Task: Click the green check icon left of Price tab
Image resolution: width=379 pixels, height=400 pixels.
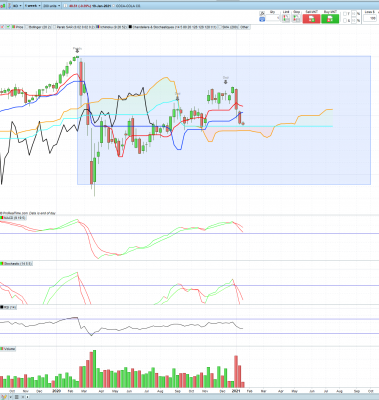Action: point(8,27)
